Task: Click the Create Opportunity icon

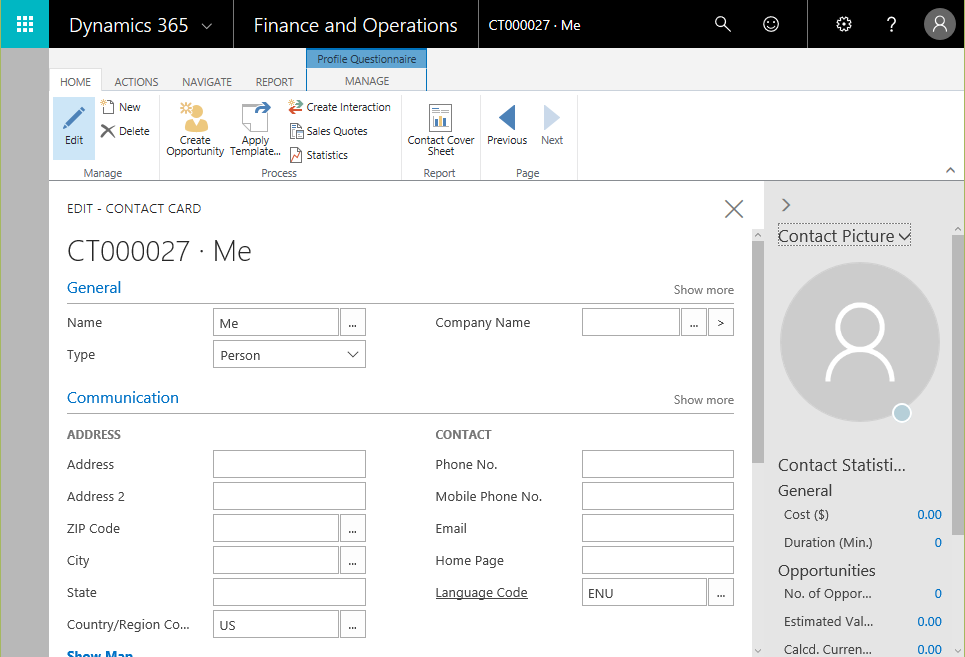Action: 195,118
